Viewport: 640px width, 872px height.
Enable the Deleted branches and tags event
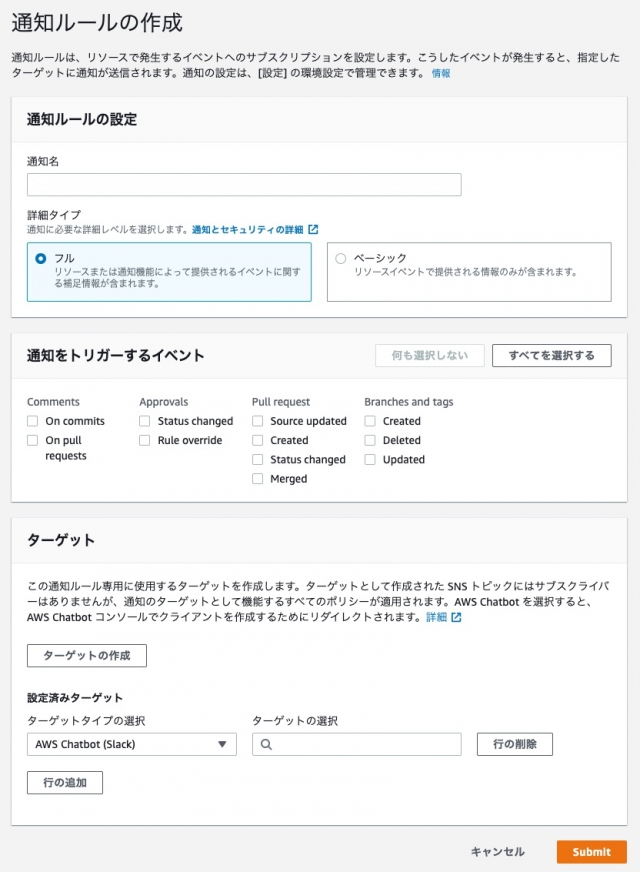click(369, 440)
